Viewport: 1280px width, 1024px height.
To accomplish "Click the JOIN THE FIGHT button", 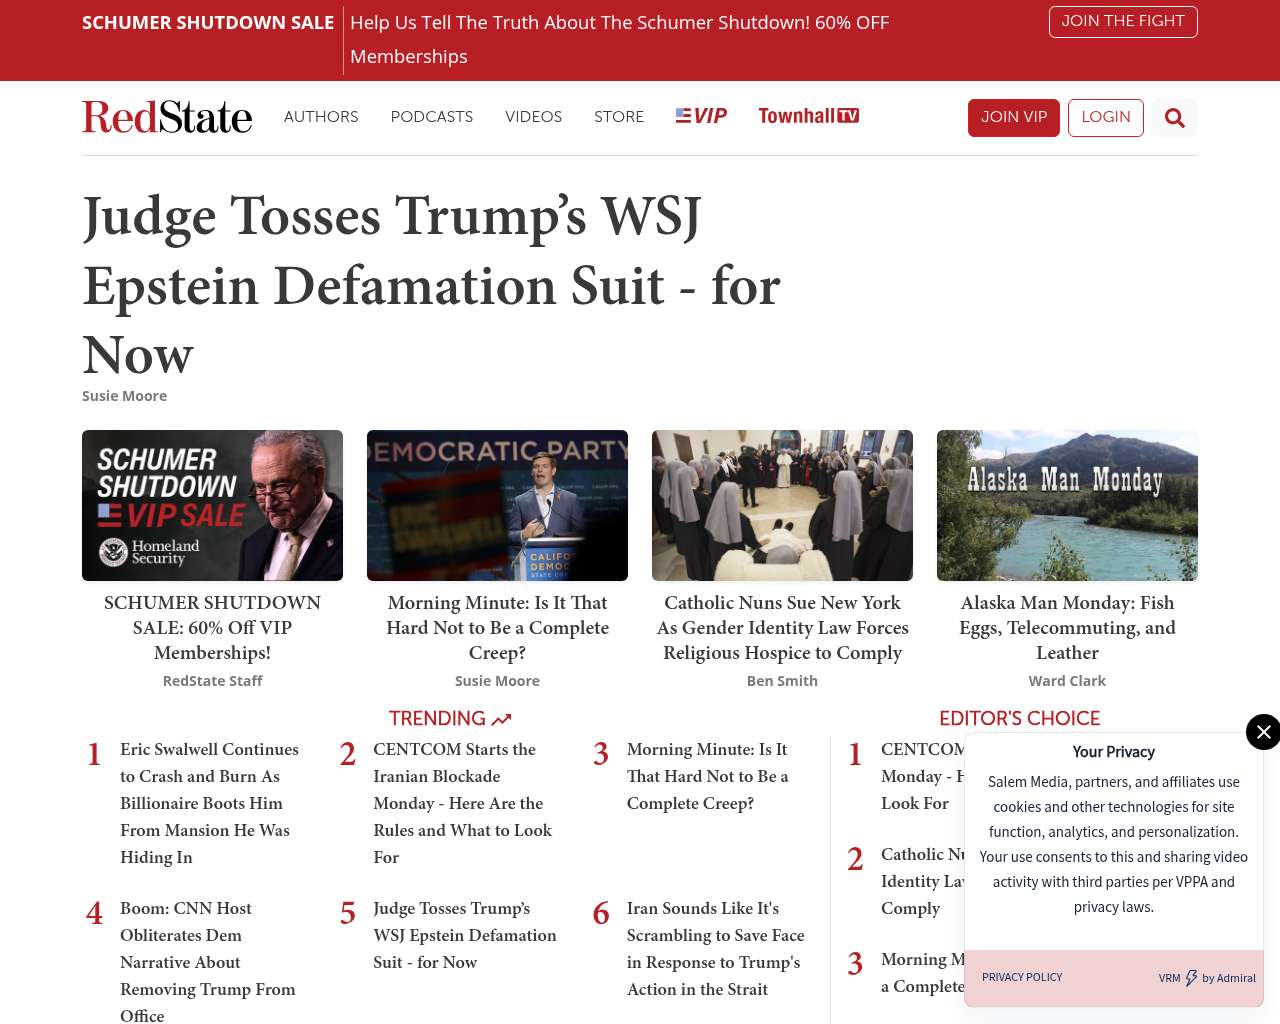I will 1122,21.
